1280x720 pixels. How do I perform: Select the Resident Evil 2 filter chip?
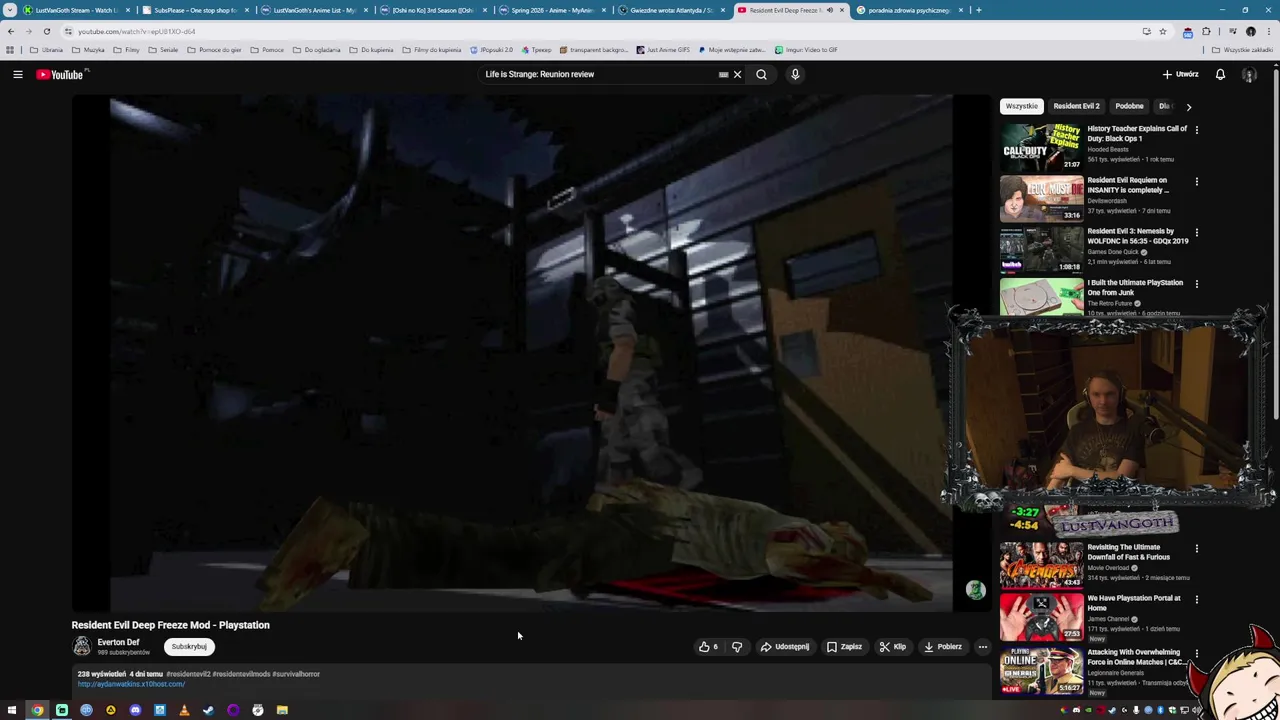point(1076,106)
